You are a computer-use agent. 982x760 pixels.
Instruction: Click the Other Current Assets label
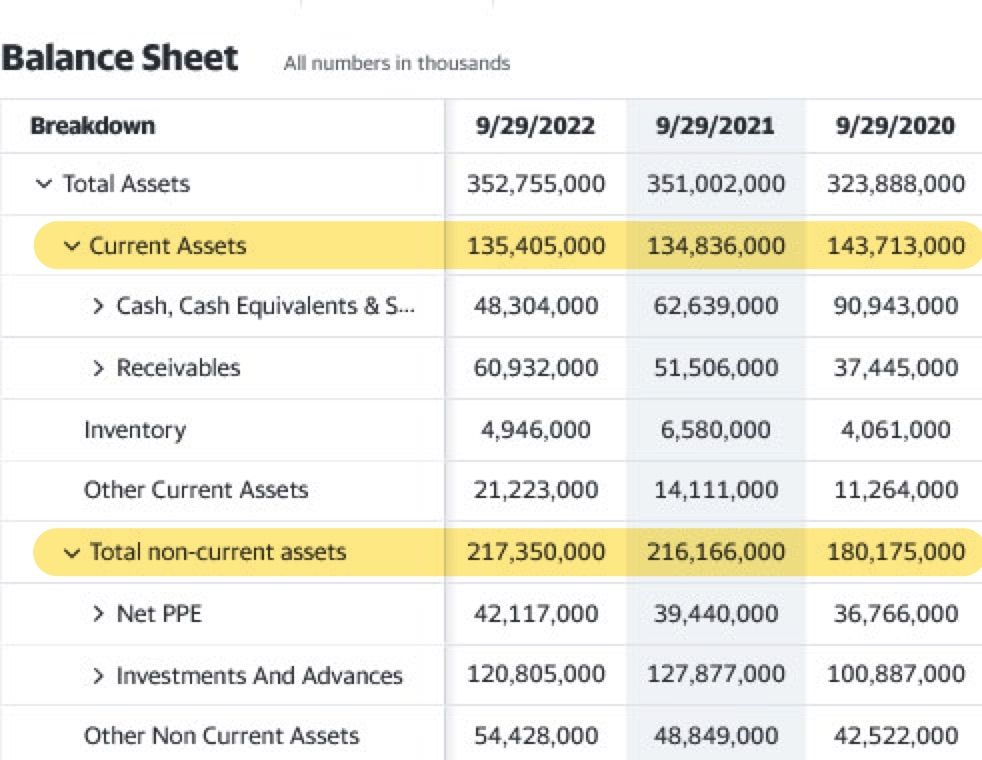[196, 490]
